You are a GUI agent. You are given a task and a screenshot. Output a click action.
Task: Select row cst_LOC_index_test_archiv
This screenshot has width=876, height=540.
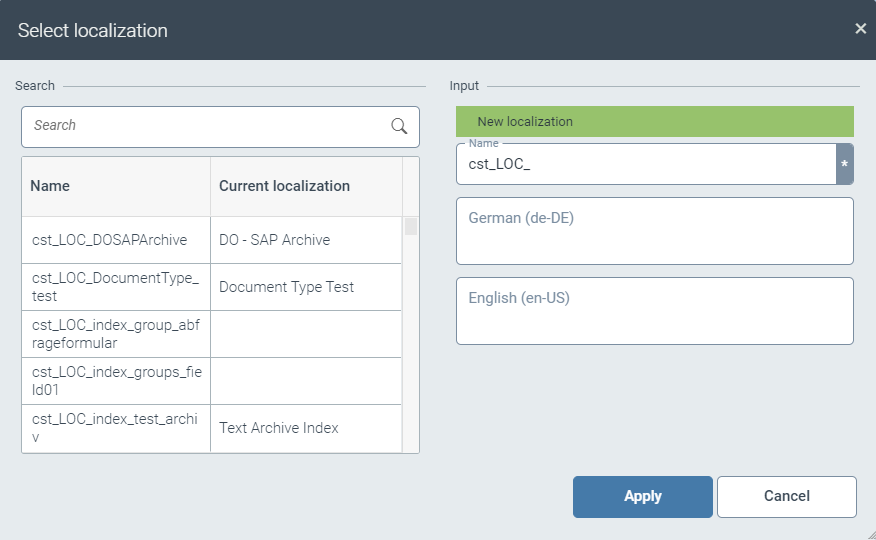pyautogui.click(x=115, y=428)
